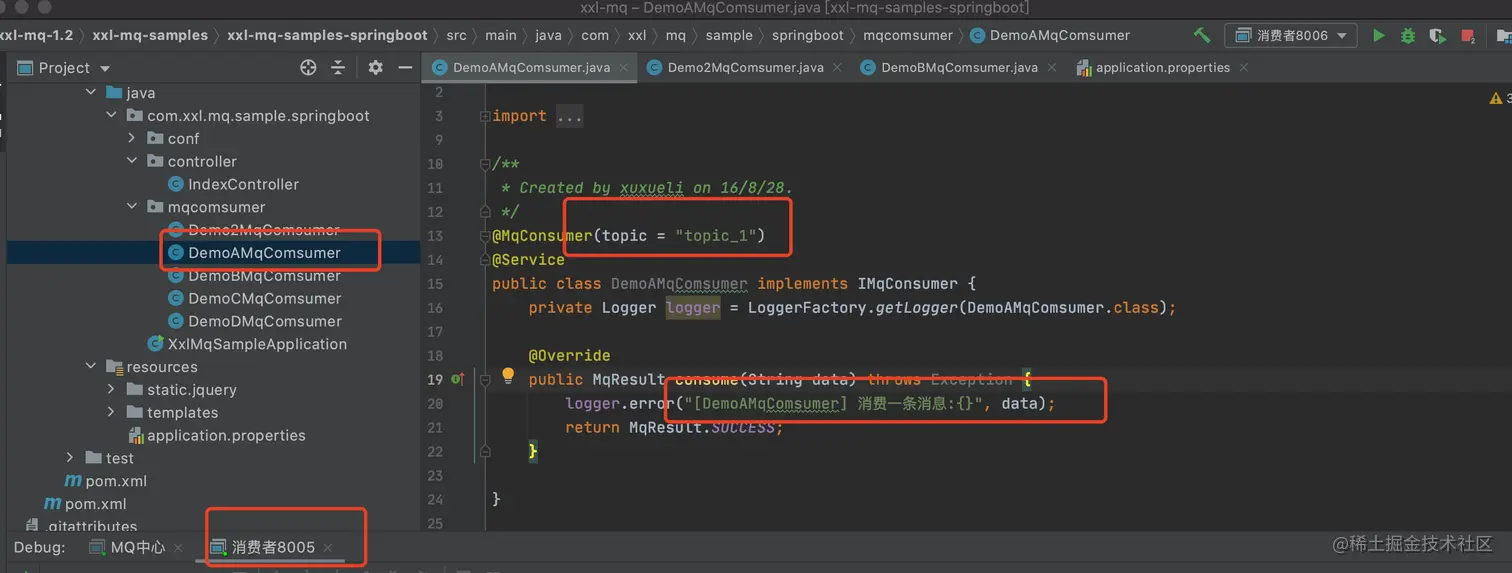Click the topic_1 string in annotation
Image resolution: width=1512 pixels, height=573 pixels.
[x=715, y=236]
